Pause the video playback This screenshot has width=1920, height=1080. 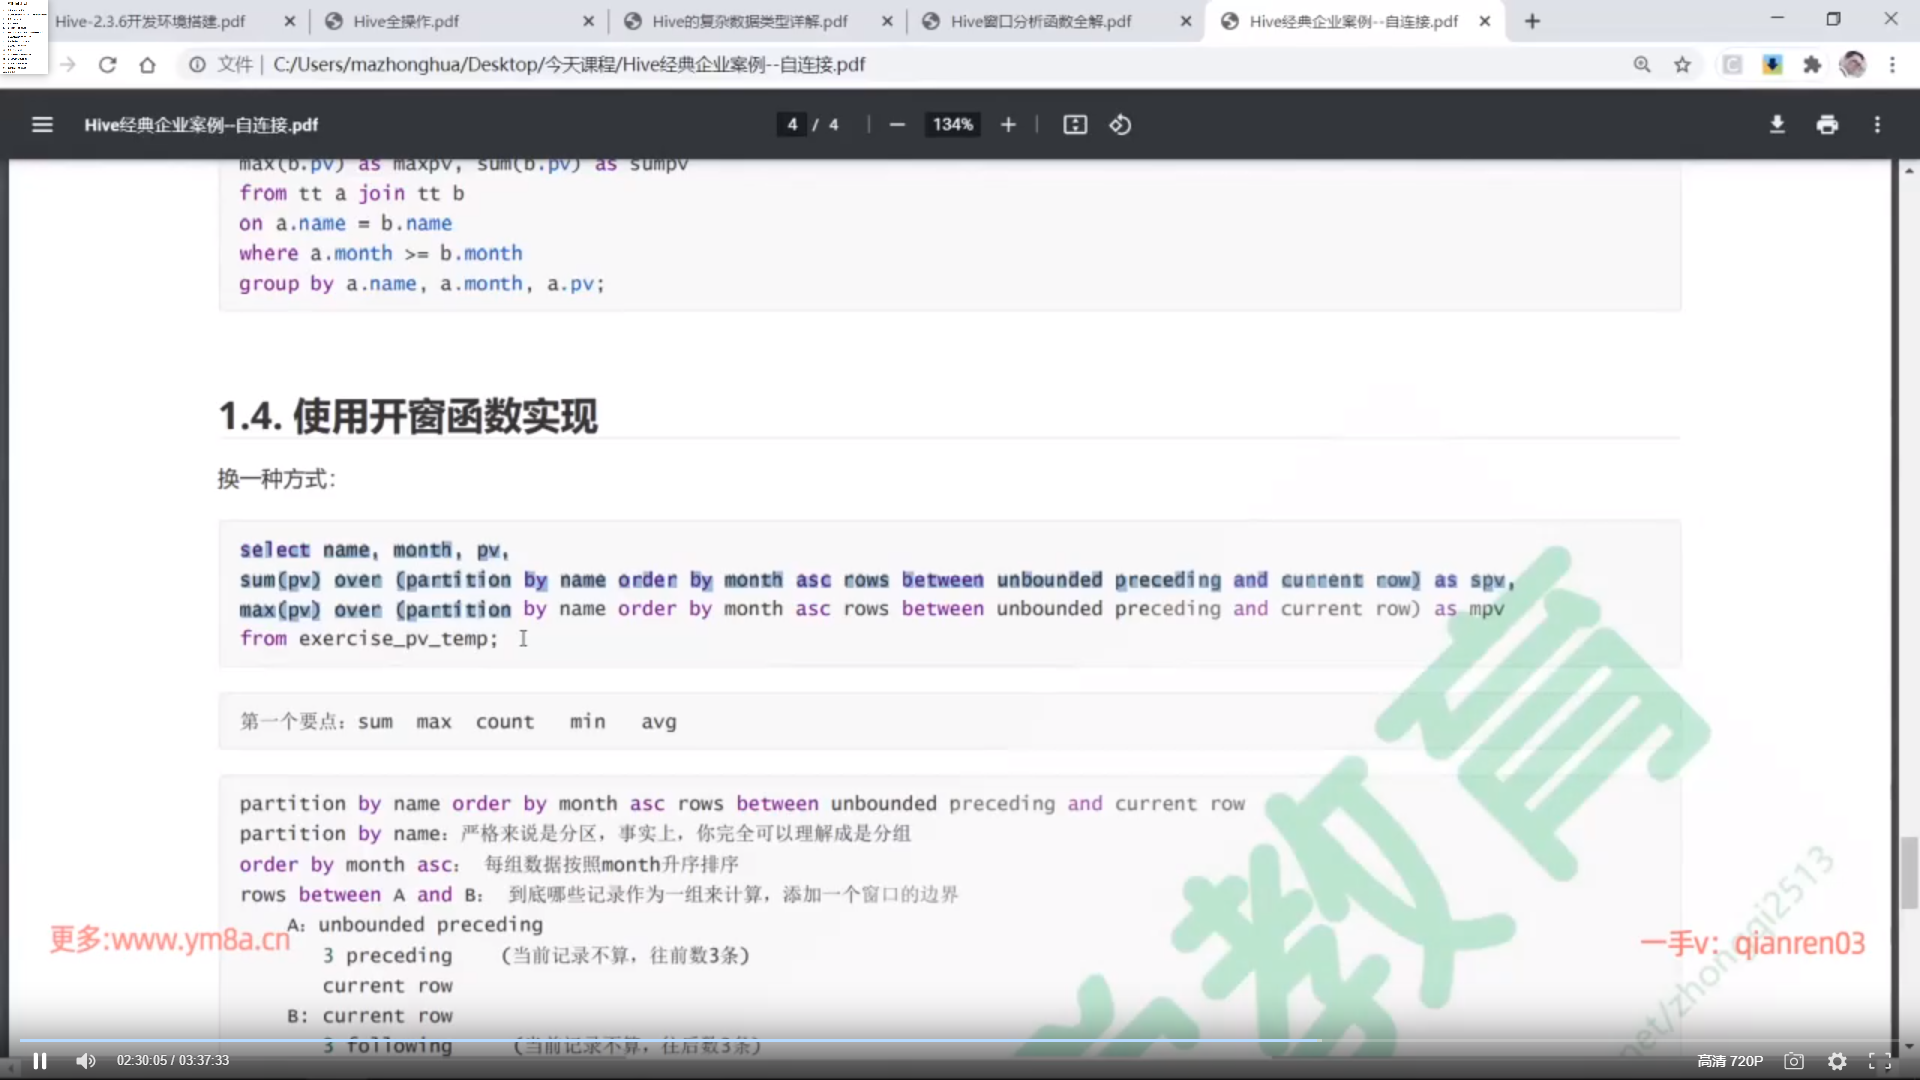(x=40, y=1061)
